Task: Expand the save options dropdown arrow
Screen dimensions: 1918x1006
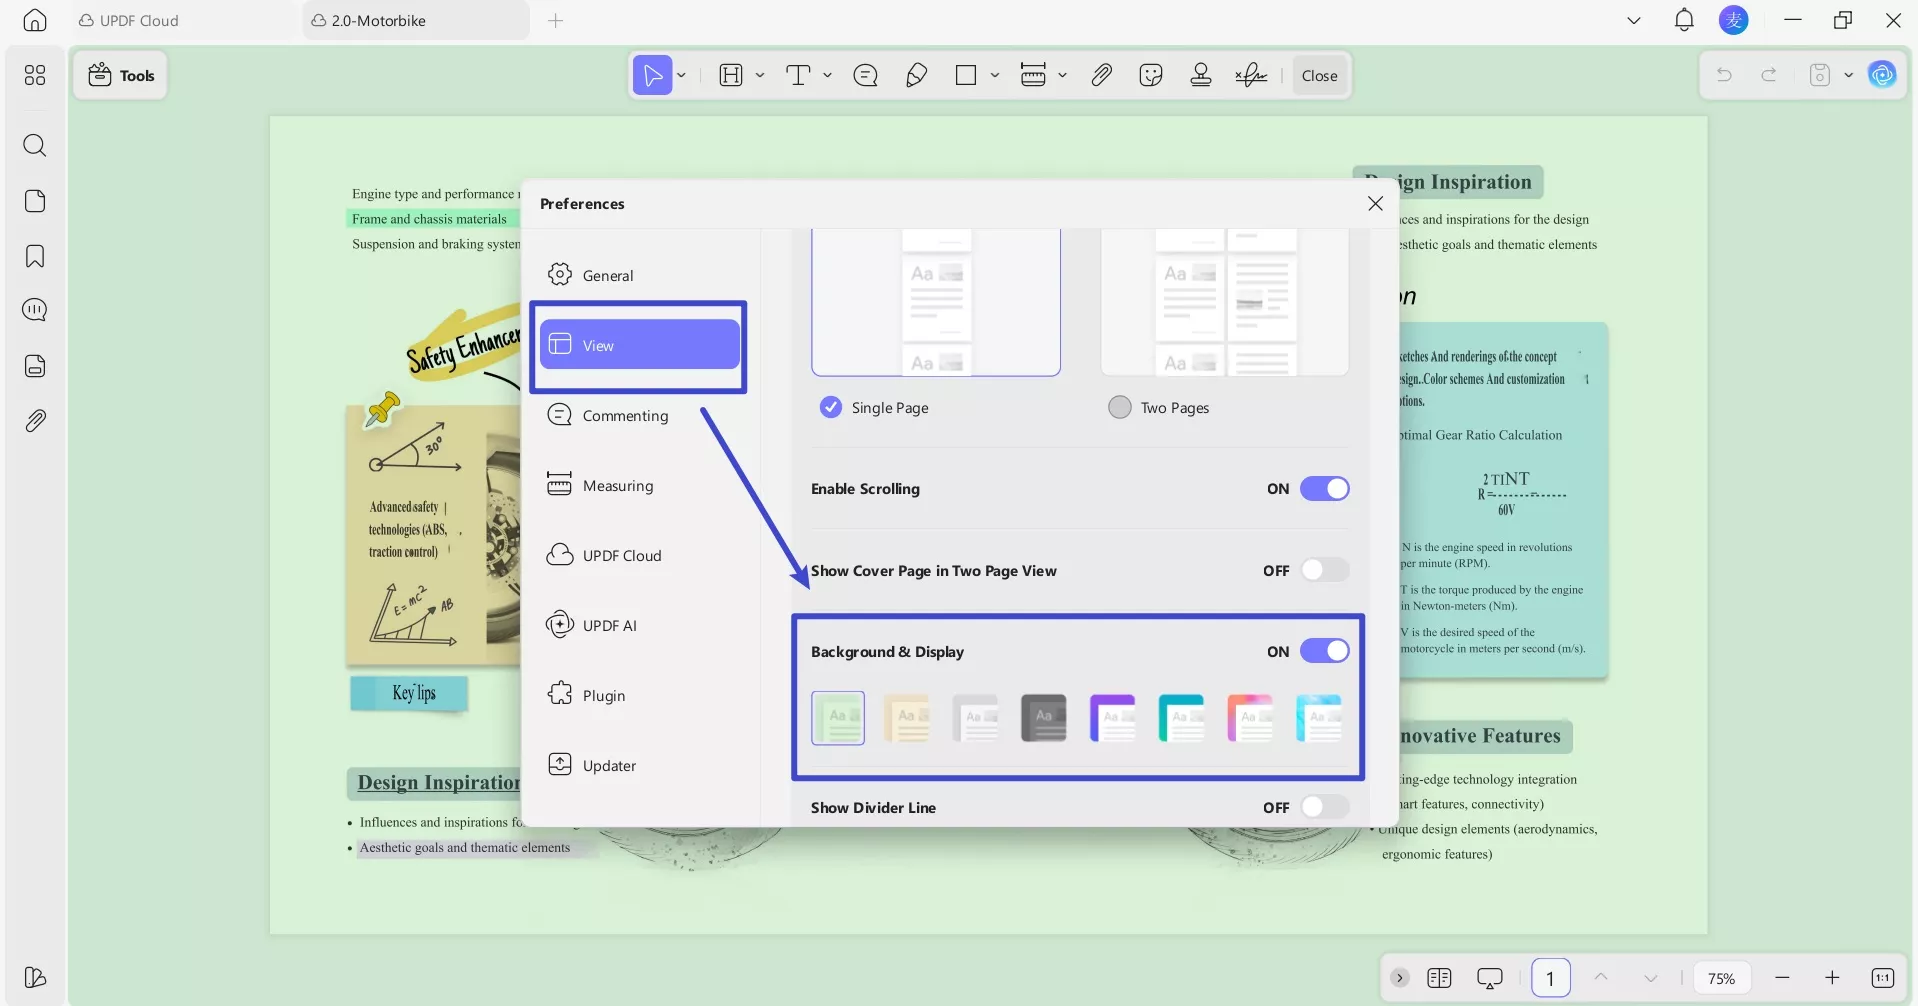Action: tap(1848, 75)
